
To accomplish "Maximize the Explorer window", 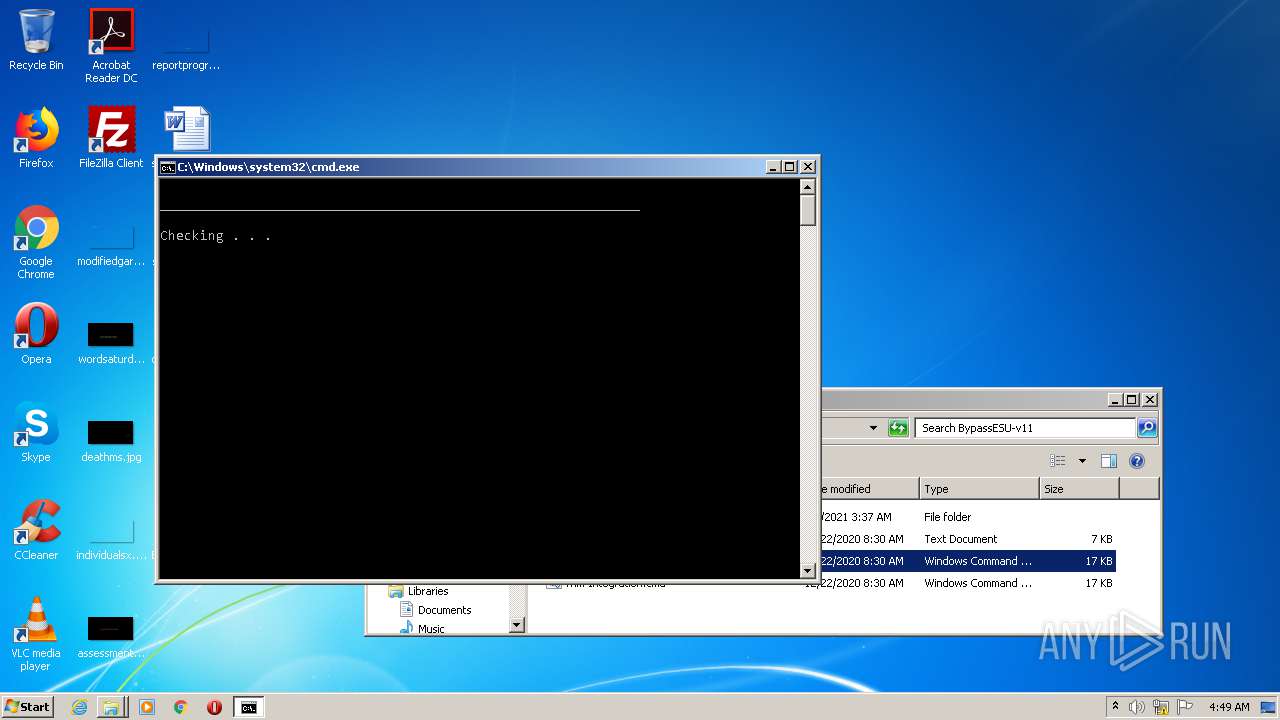I will [x=1131, y=399].
